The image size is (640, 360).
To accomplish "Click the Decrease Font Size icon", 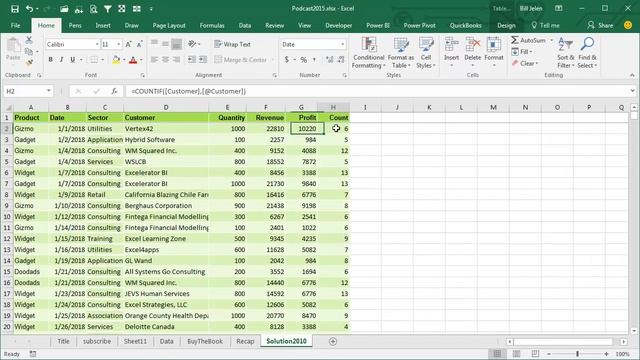I will point(139,44).
